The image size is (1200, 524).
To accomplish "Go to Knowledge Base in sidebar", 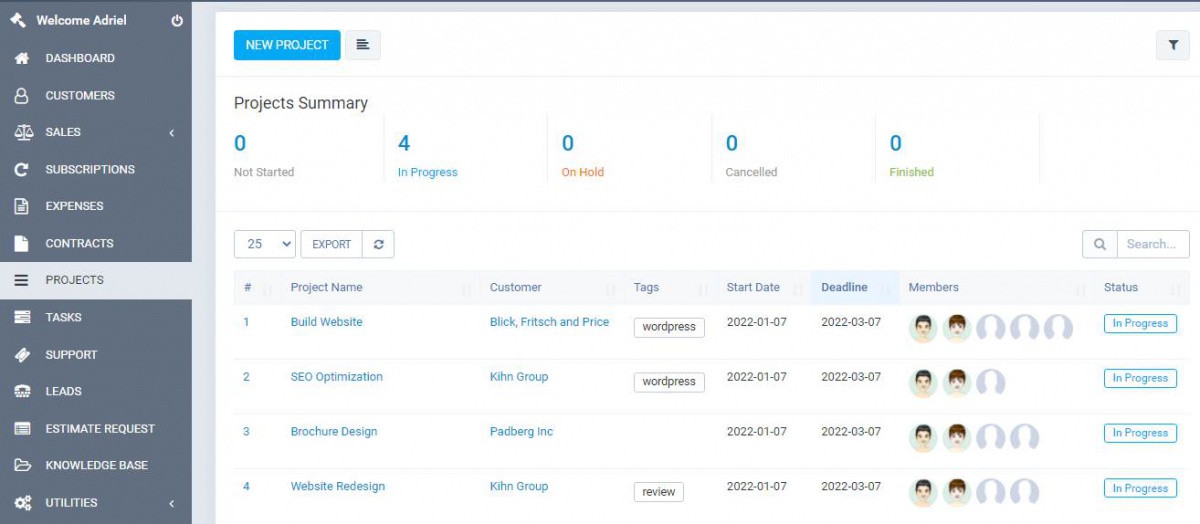I will 96,466.
